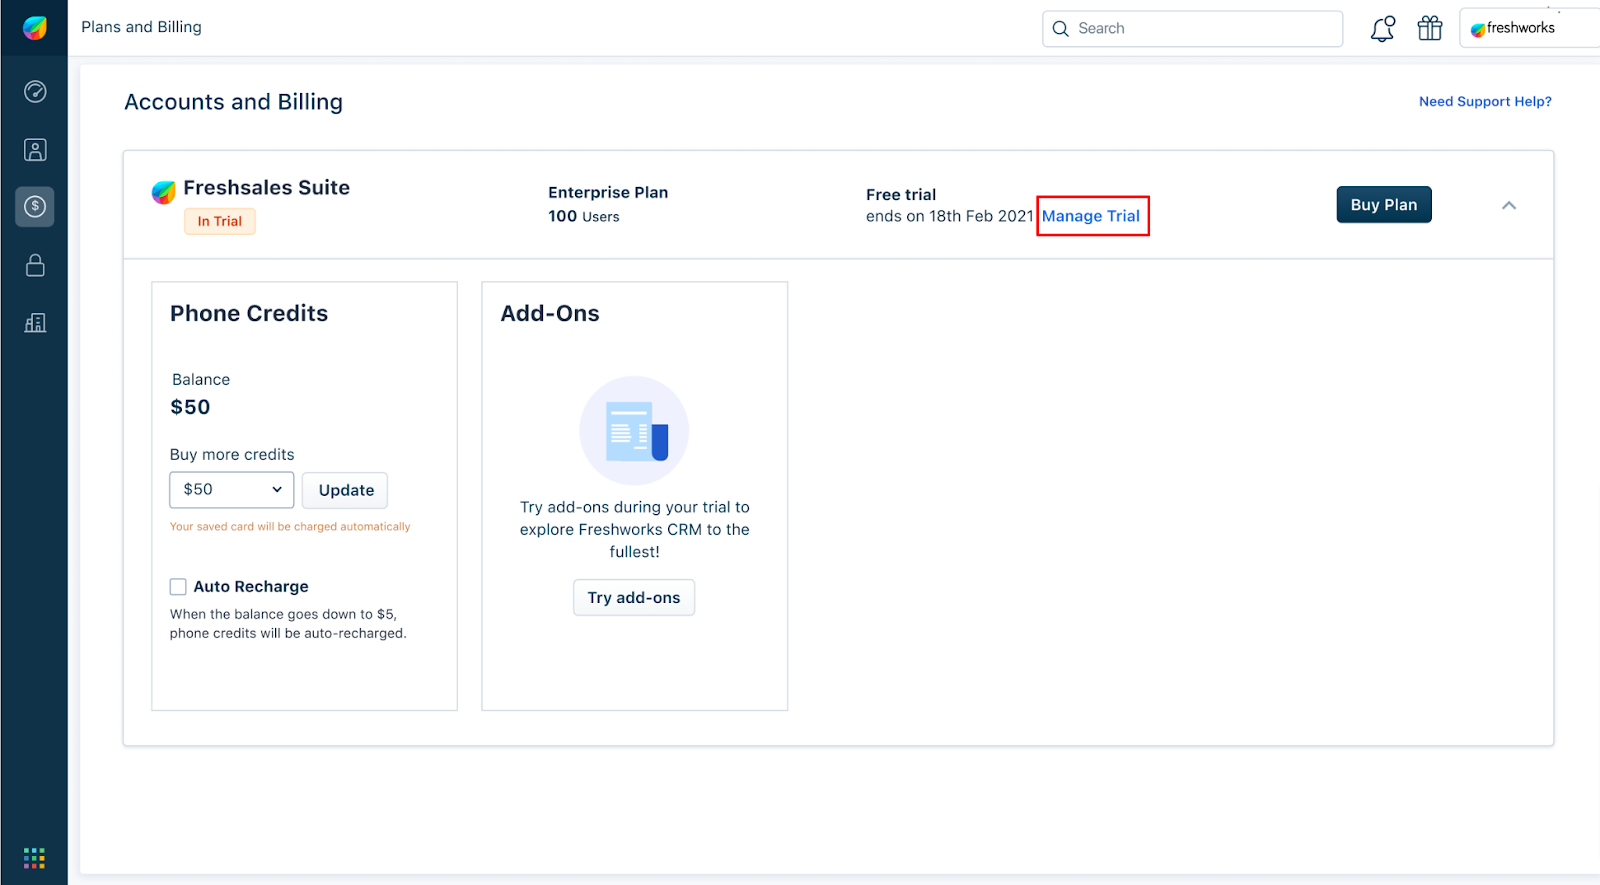Click the Enterprise Plan label
This screenshot has width=1600, height=885.
[x=608, y=192]
